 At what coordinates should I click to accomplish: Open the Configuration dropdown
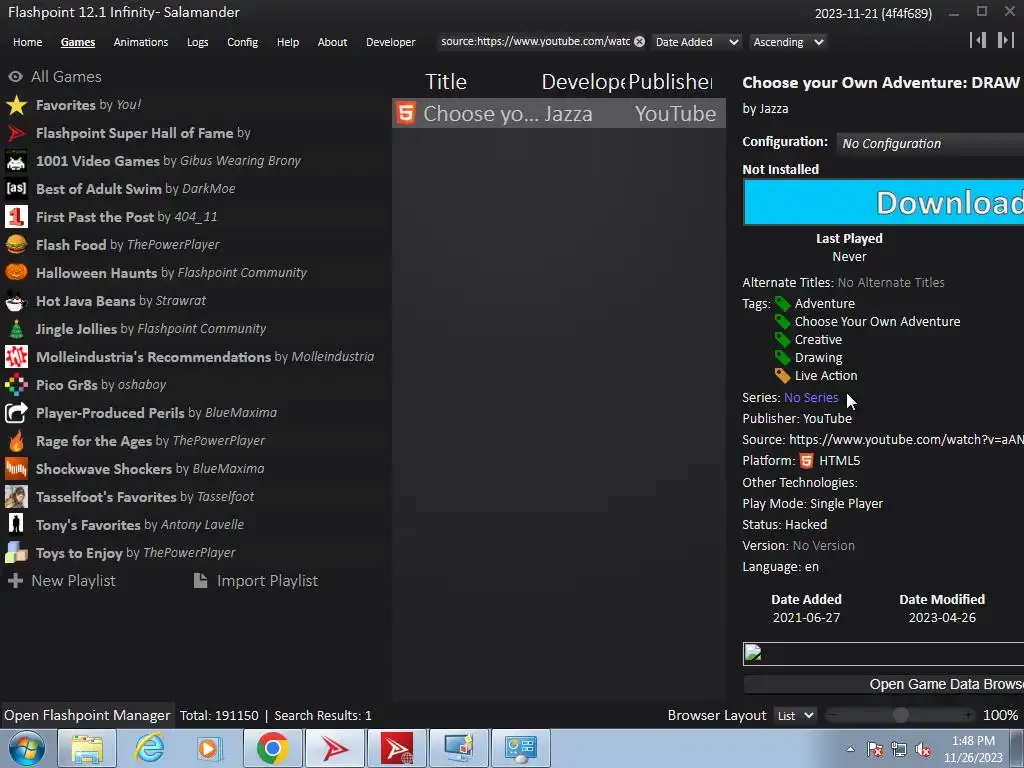[930, 143]
